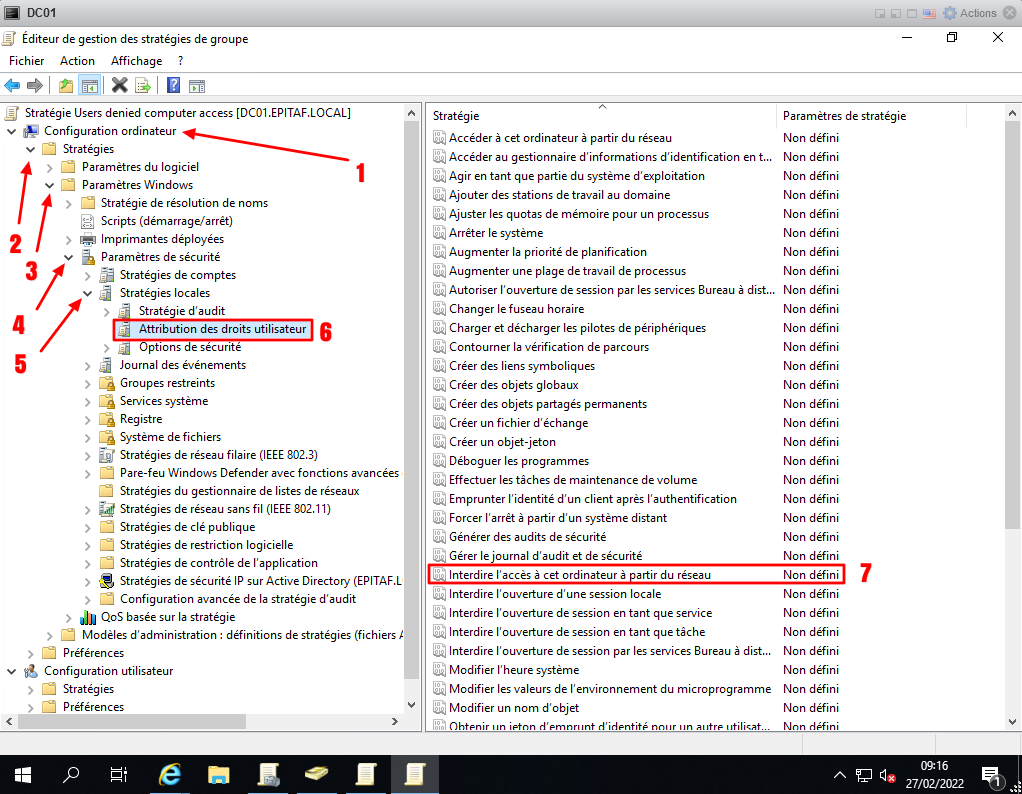The image size is (1022, 794).
Task: Click the blue Back arrow in toolbar
Action: (x=12, y=86)
